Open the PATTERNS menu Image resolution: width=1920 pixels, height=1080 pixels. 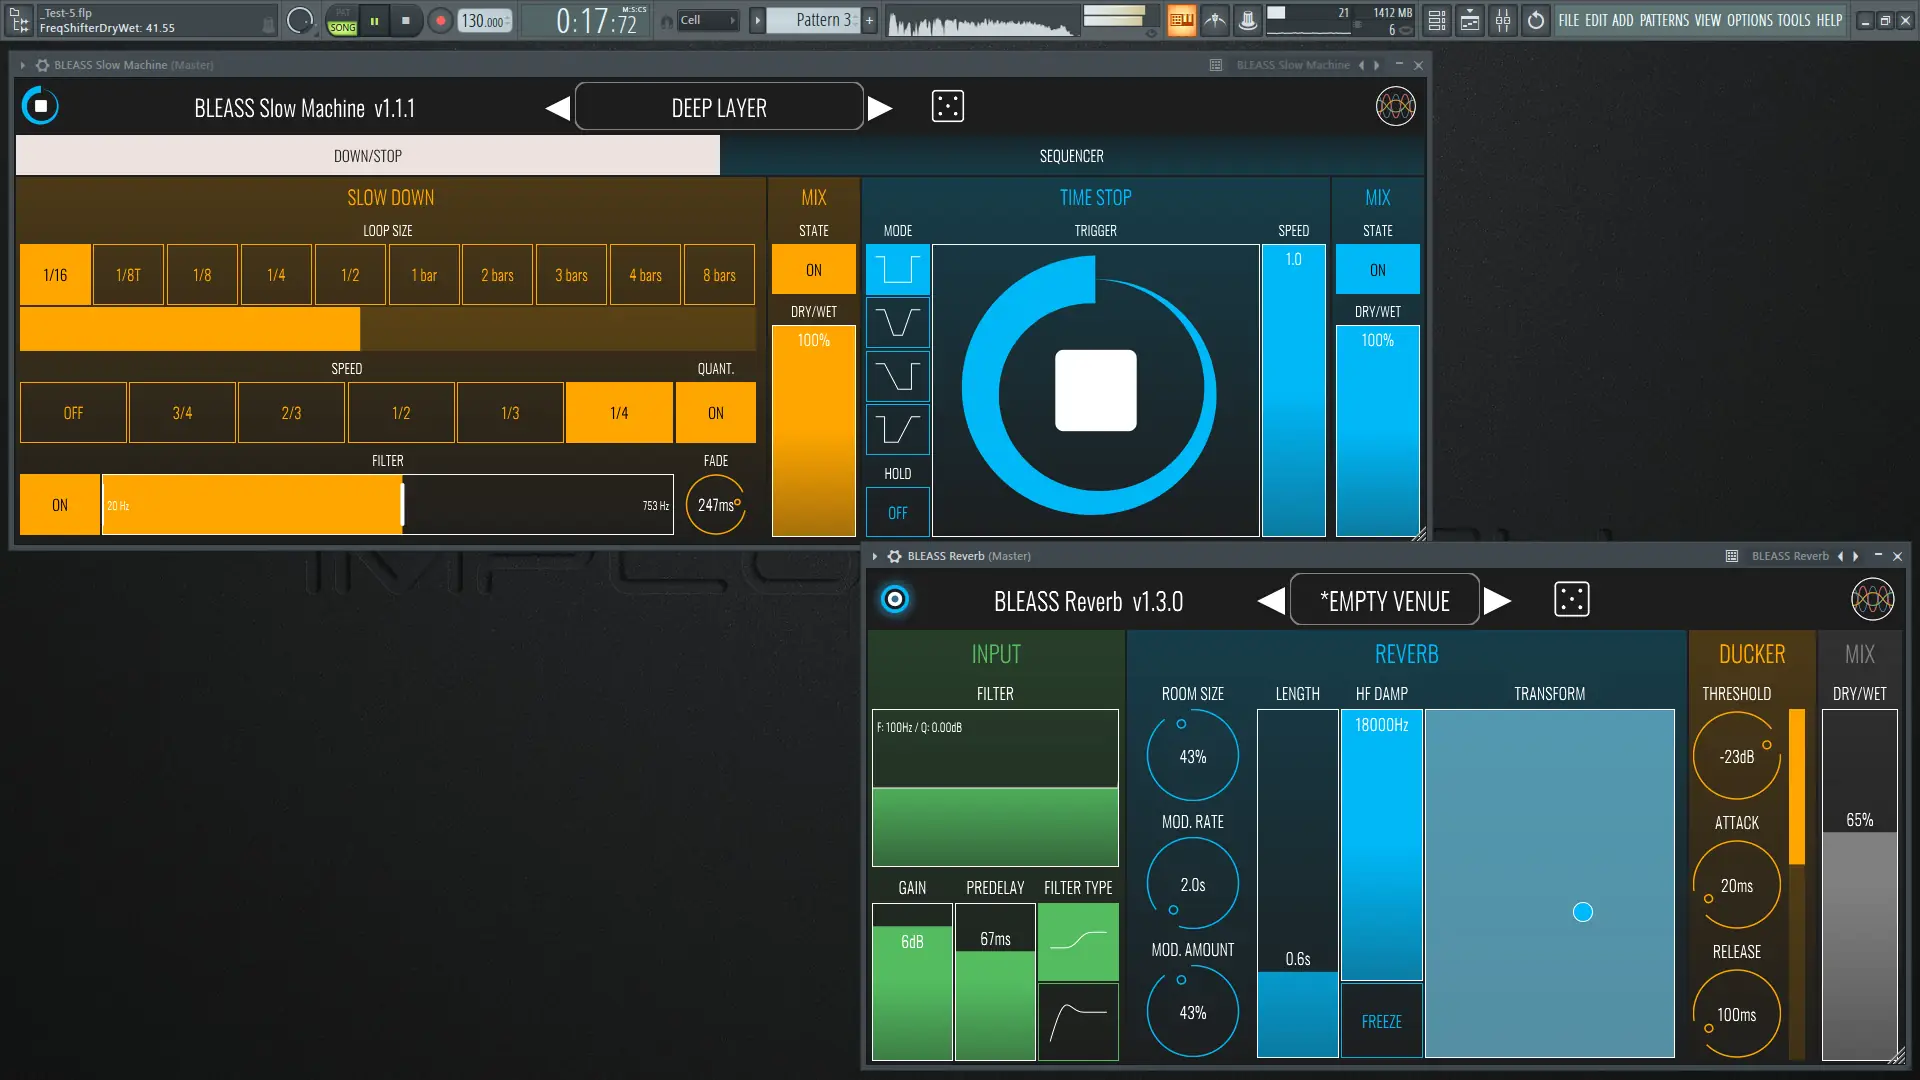pyautogui.click(x=1663, y=20)
